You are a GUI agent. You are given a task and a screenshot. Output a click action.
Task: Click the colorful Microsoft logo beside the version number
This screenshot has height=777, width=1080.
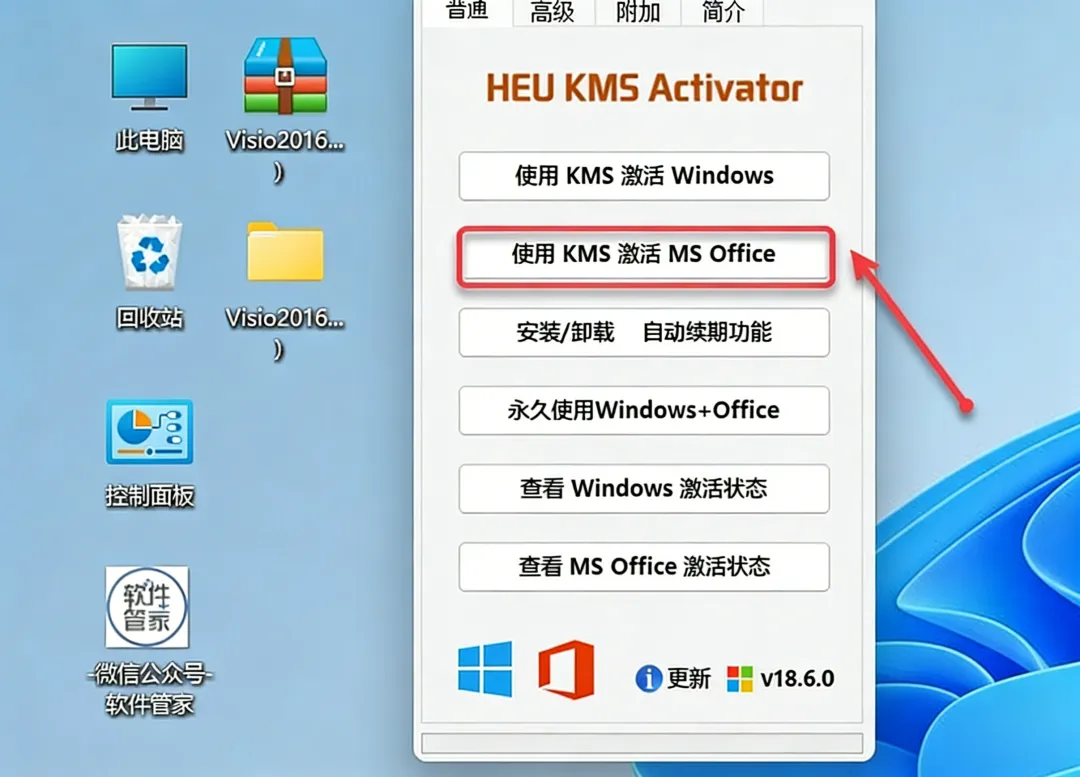click(740, 679)
